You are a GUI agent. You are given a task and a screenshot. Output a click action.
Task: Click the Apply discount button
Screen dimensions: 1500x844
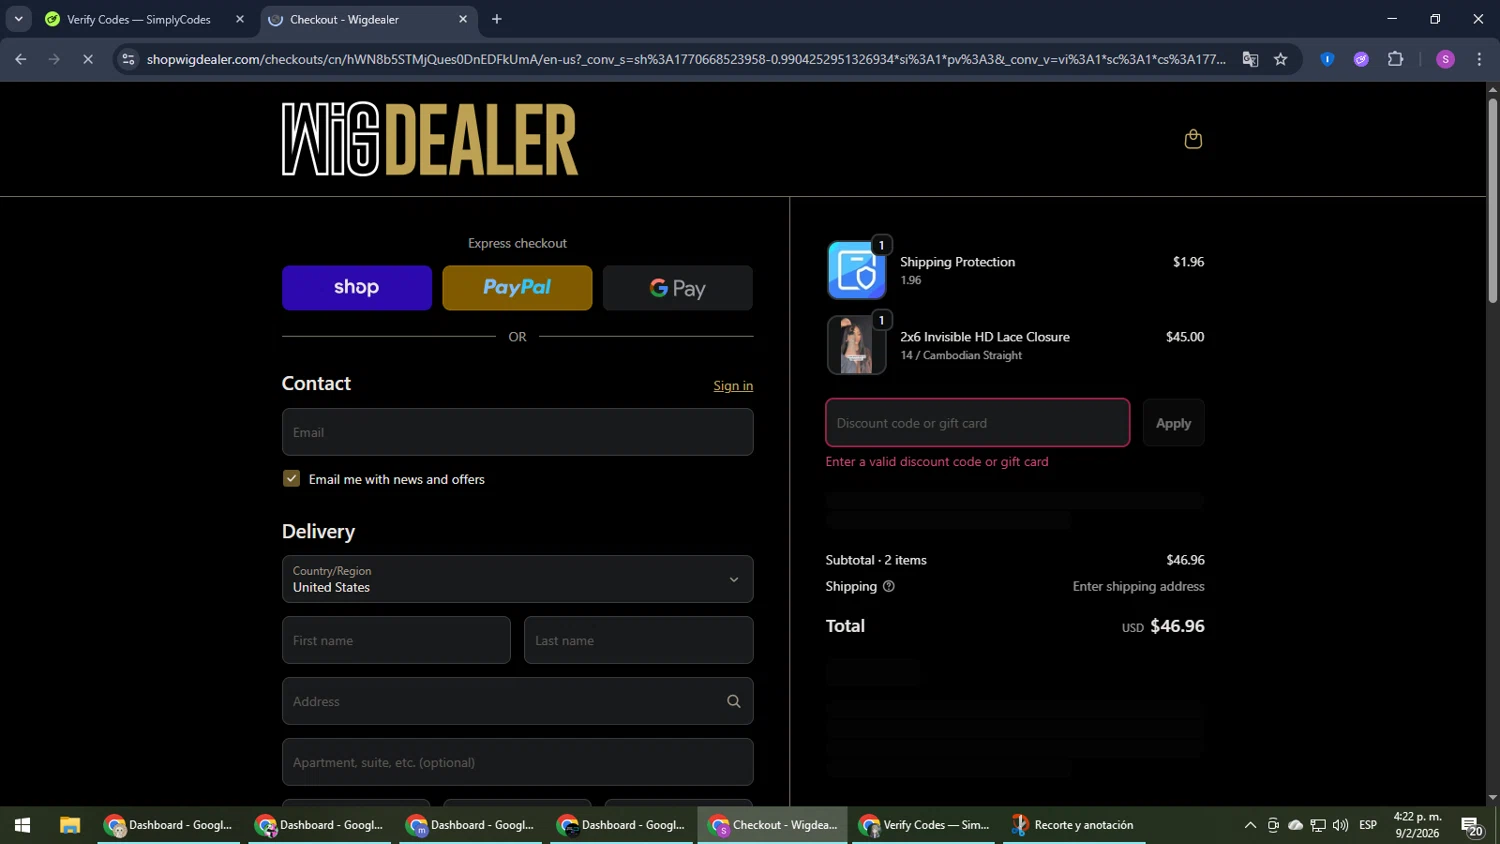[1173, 423]
